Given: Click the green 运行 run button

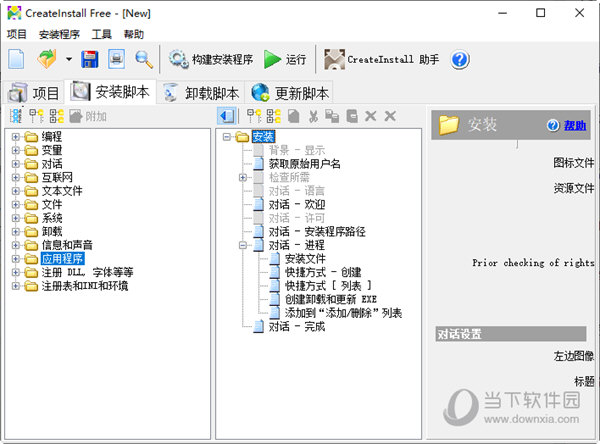Looking at the screenshot, I should 285,60.
